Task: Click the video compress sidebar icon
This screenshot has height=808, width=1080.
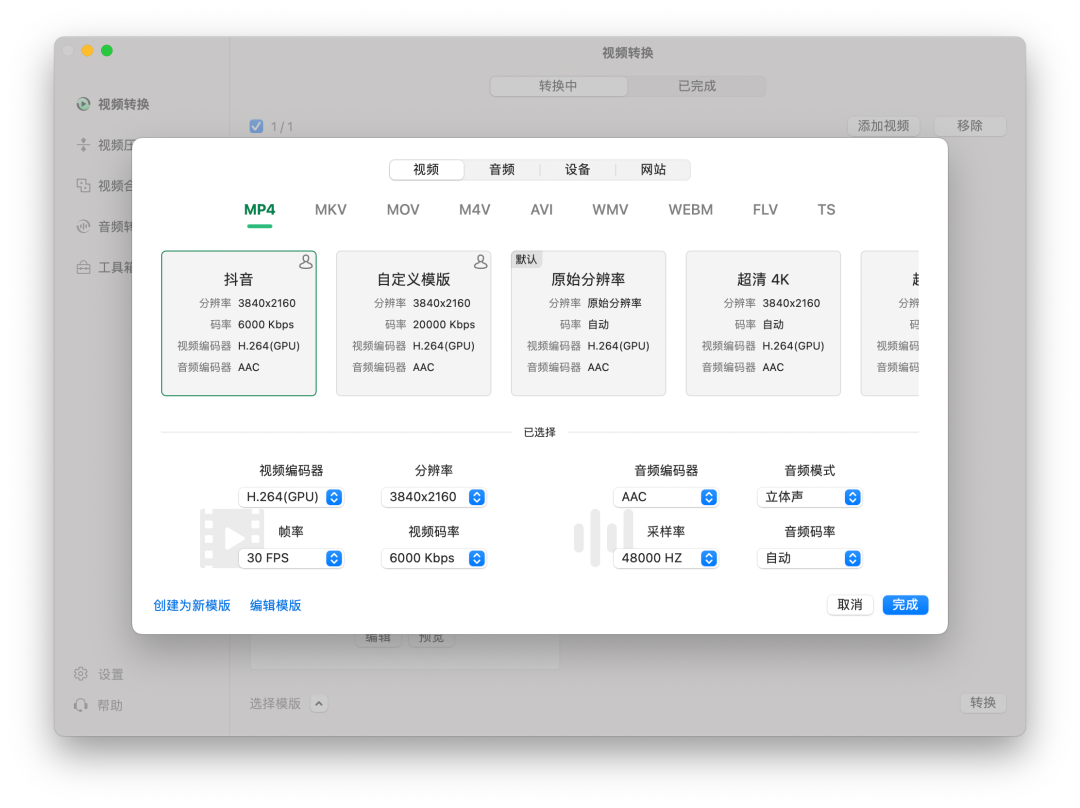Action: pyautogui.click(x=83, y=145)
